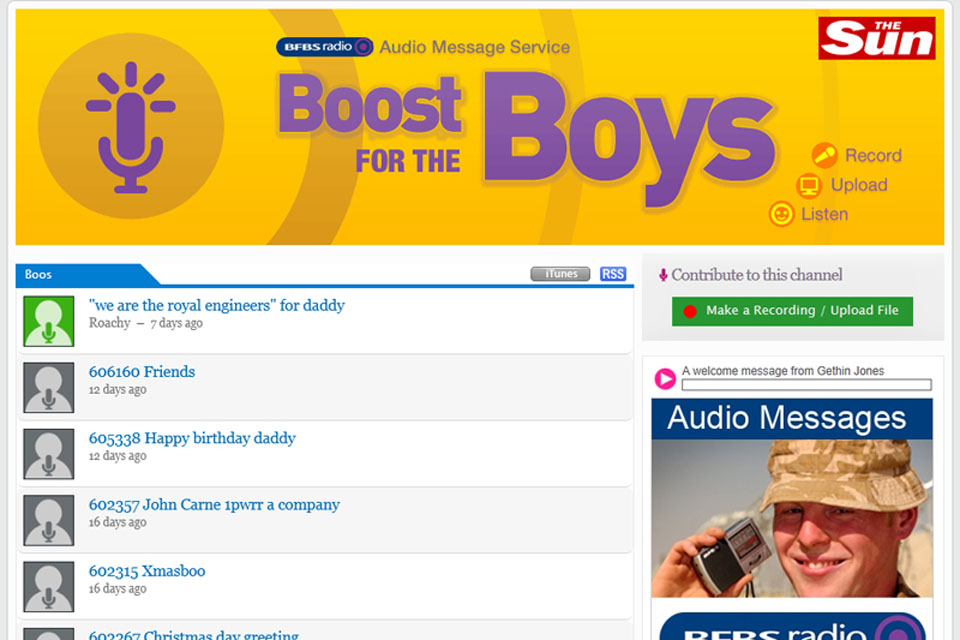This screenshot has height=640, width=960.
Task: Click the small microphone icon beside Contribute
Action: (x=663, y=276)
